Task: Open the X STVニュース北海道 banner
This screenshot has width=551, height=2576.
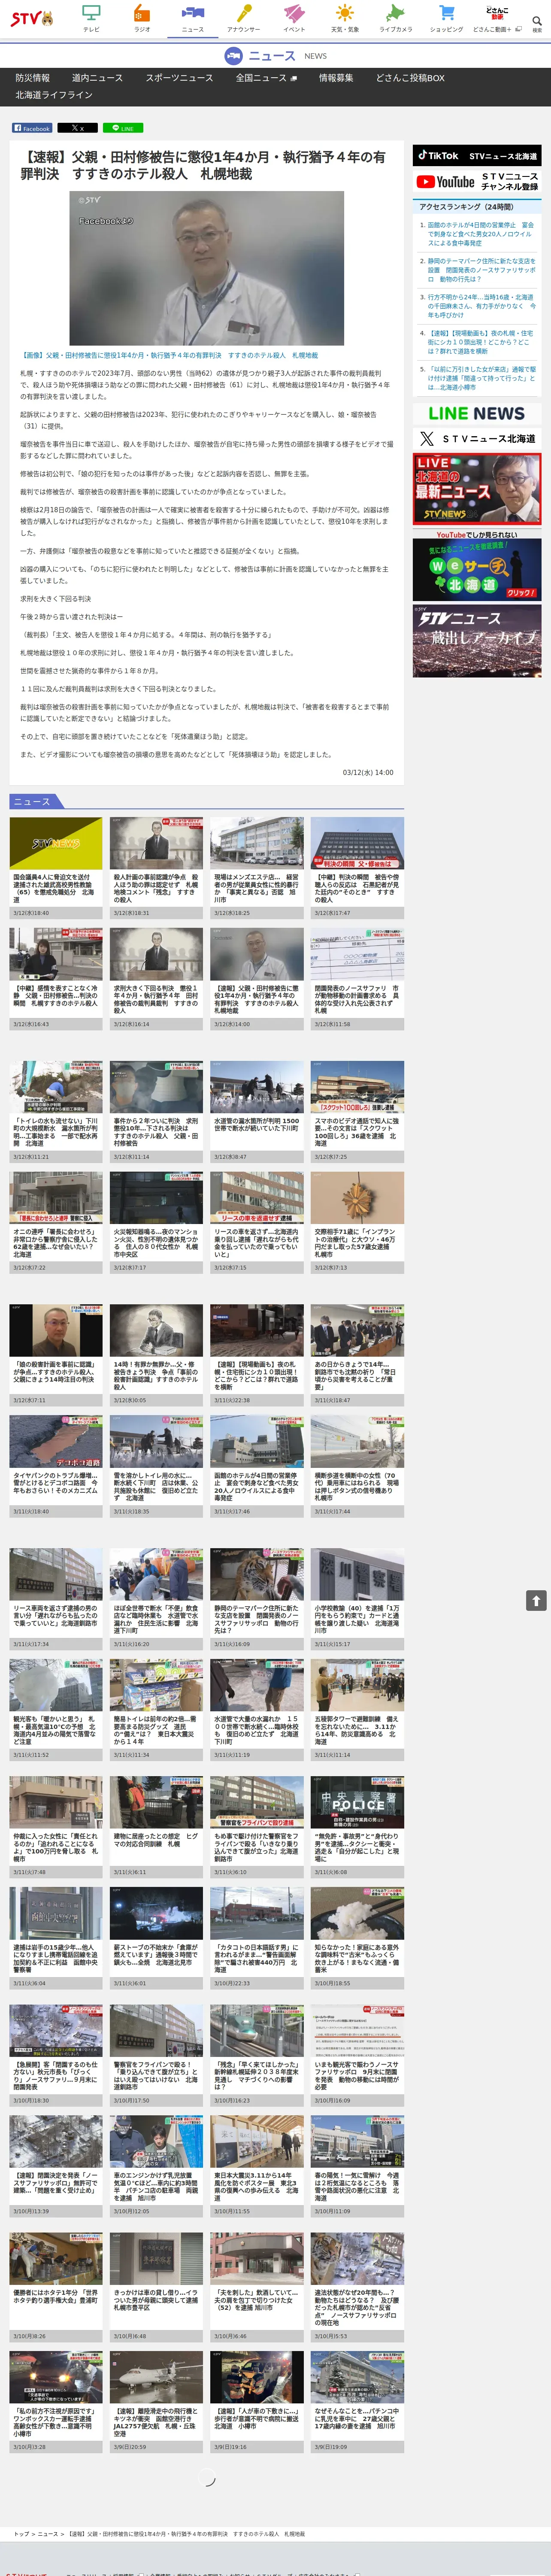Action: 477,439
